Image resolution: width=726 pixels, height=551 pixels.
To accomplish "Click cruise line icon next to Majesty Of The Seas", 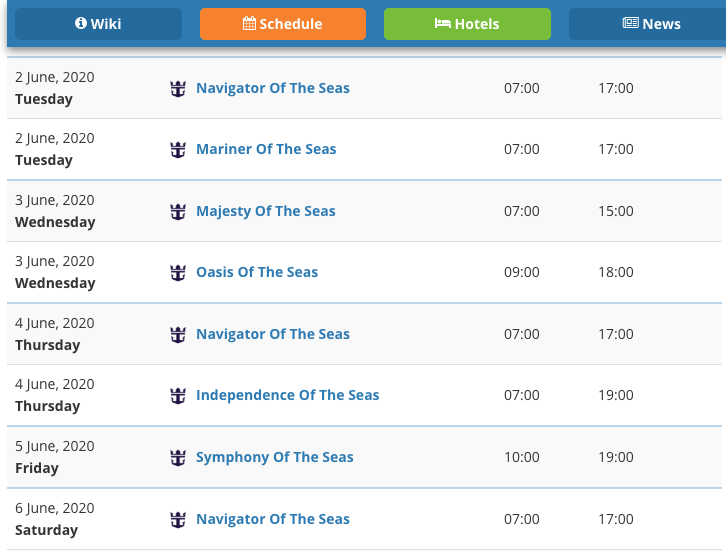I will pyautogui.click(x=178, y=212).
